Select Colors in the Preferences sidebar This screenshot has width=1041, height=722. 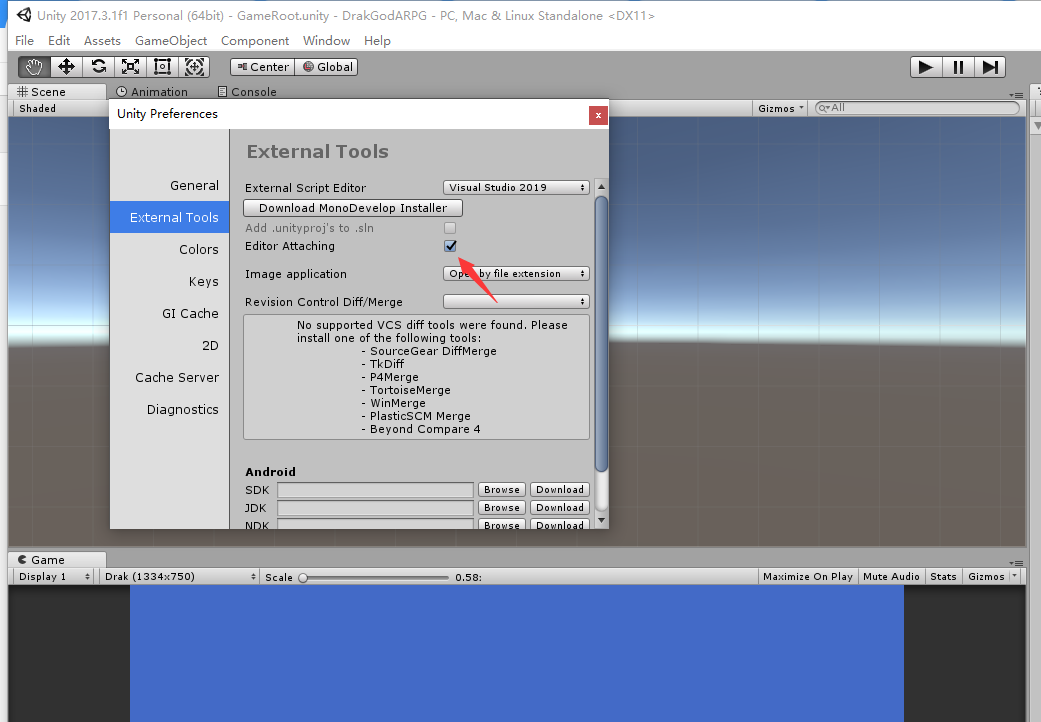click(198, 249)
